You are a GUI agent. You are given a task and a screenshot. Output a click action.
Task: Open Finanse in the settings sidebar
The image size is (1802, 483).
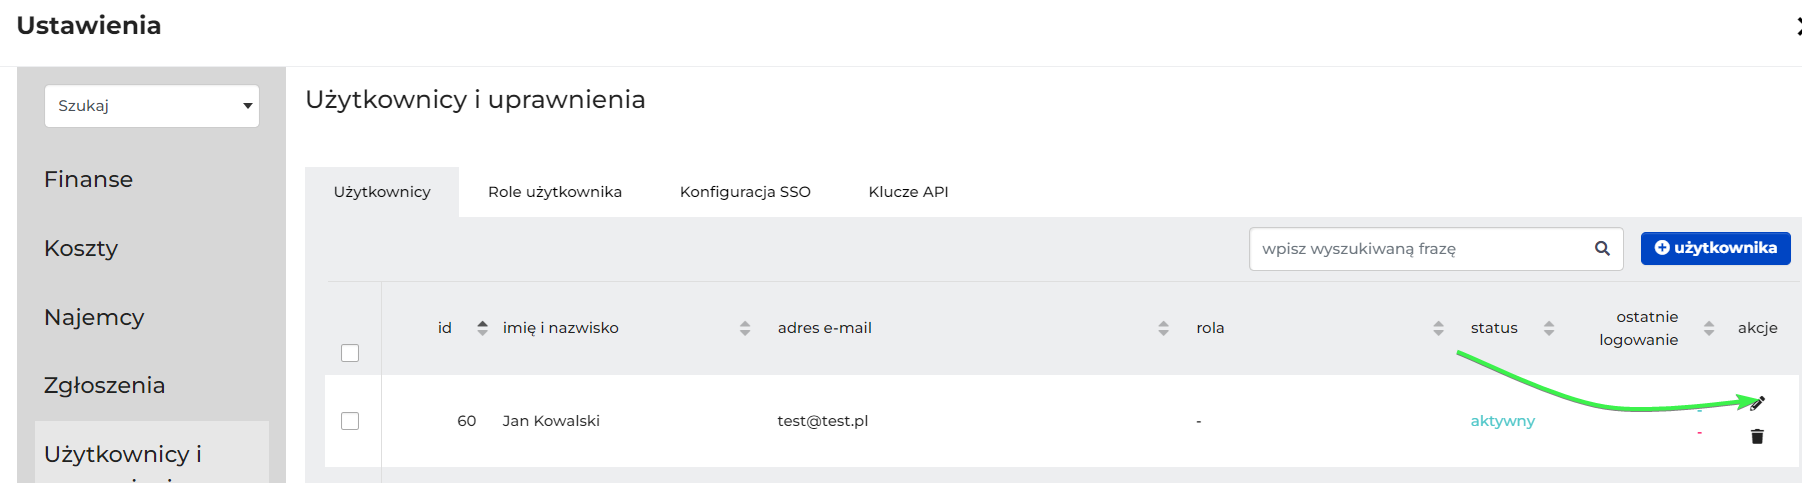pos(88,179)
